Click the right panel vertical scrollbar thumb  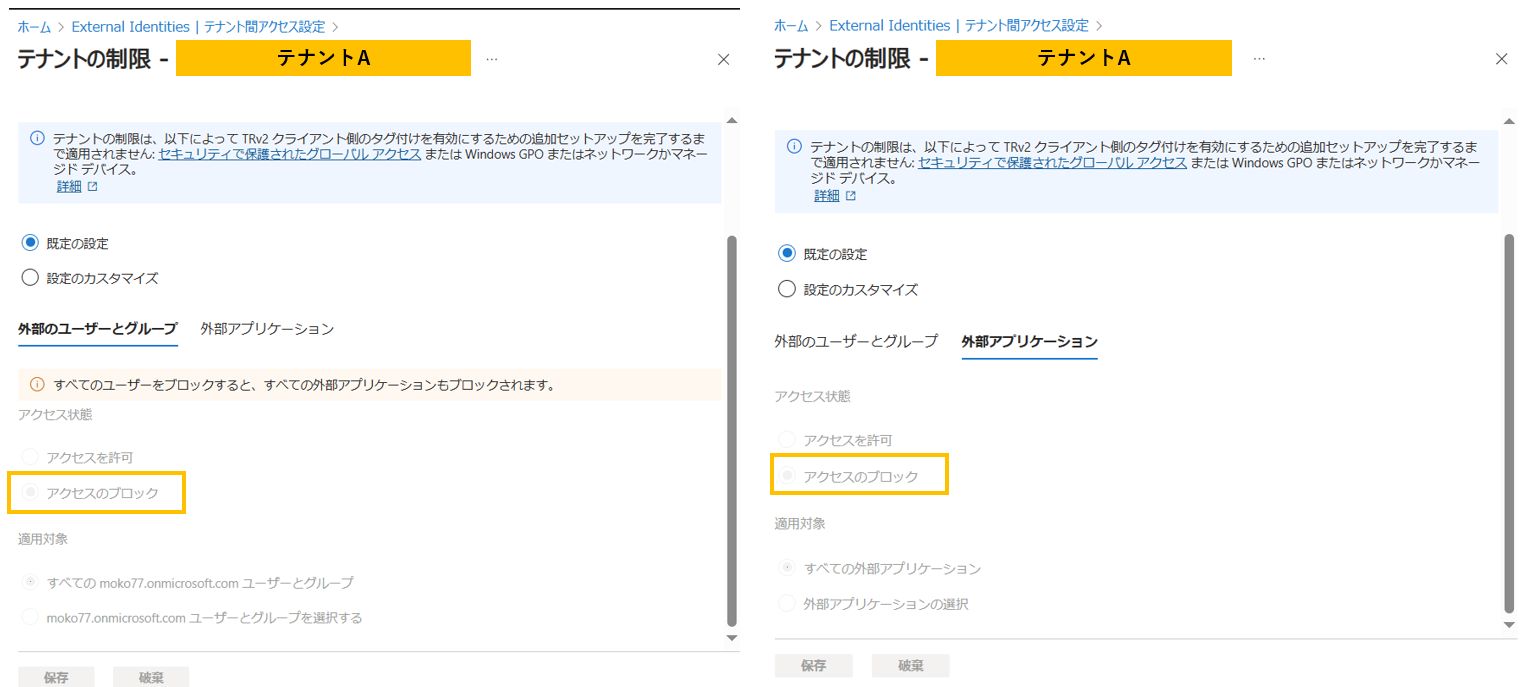click(x=1510, y=423)
